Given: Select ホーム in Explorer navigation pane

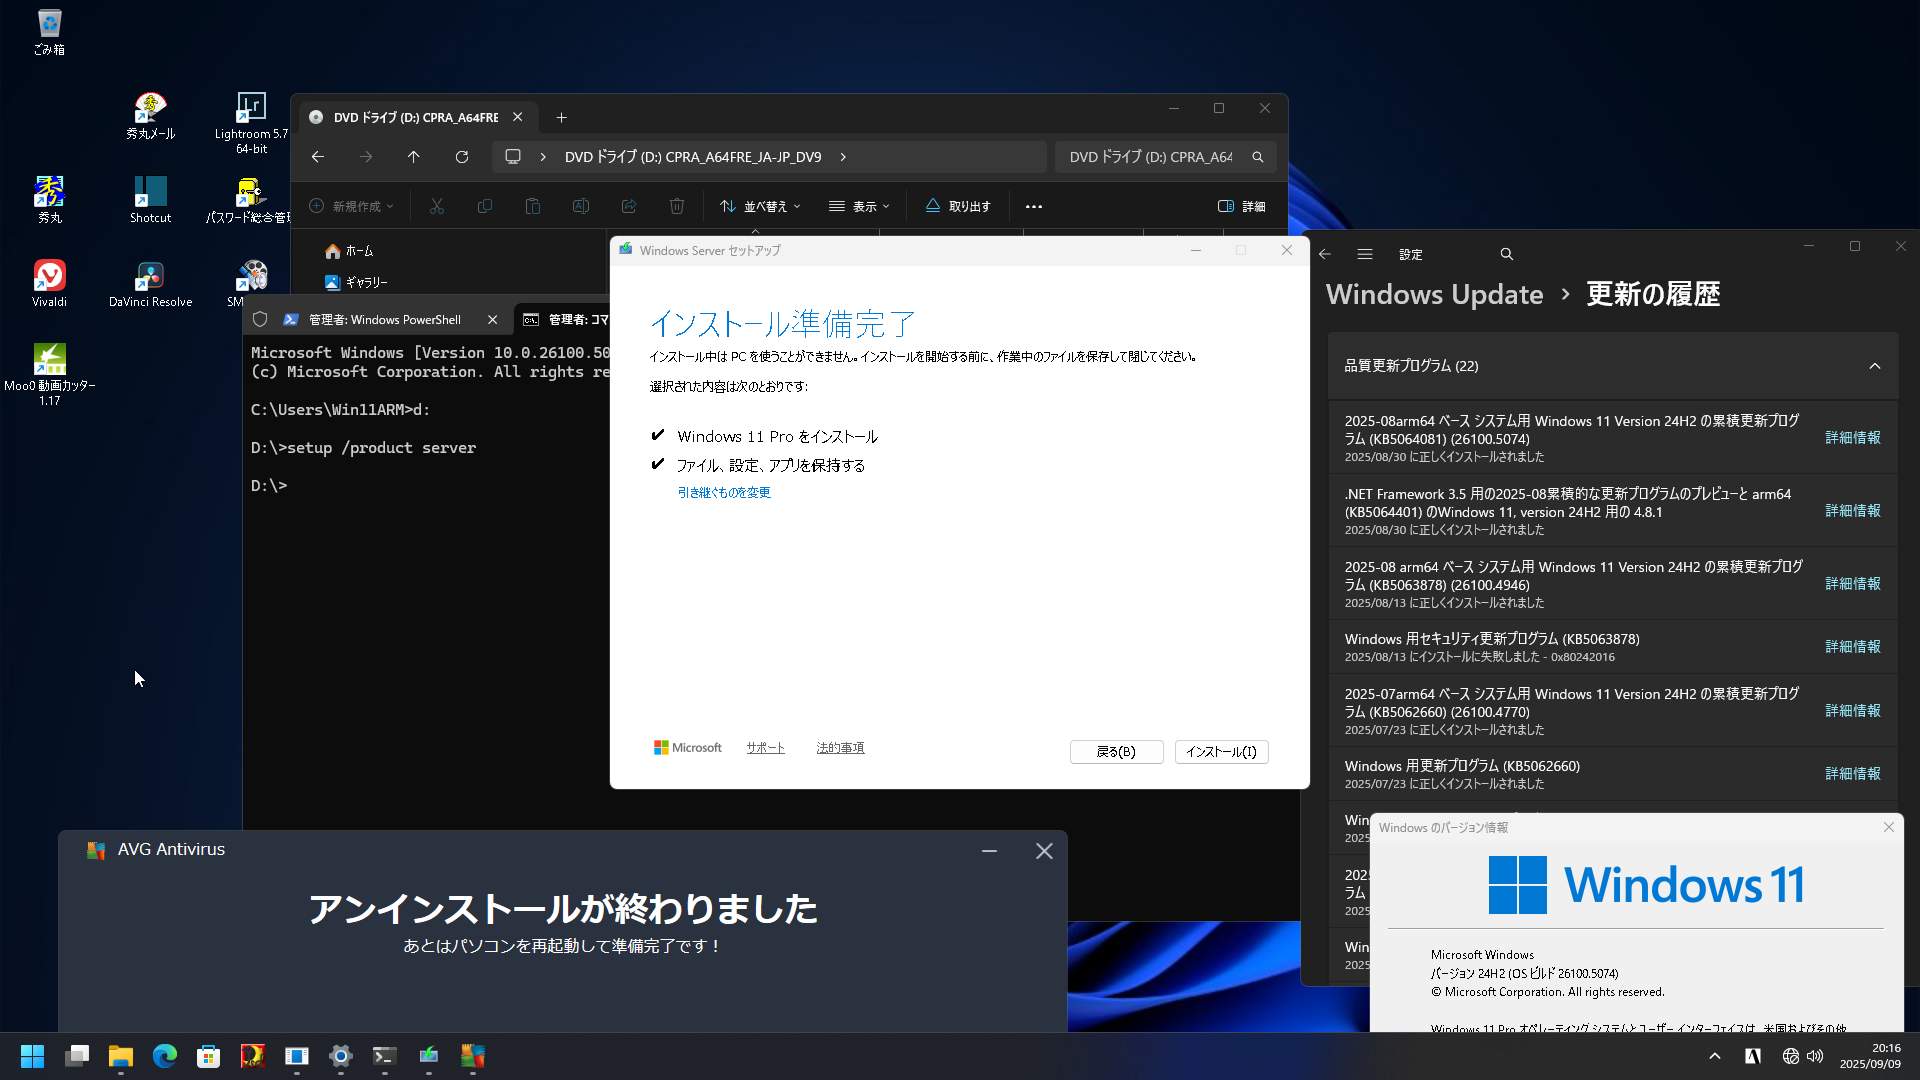Looking at the screenshot, I should point(349,251).
